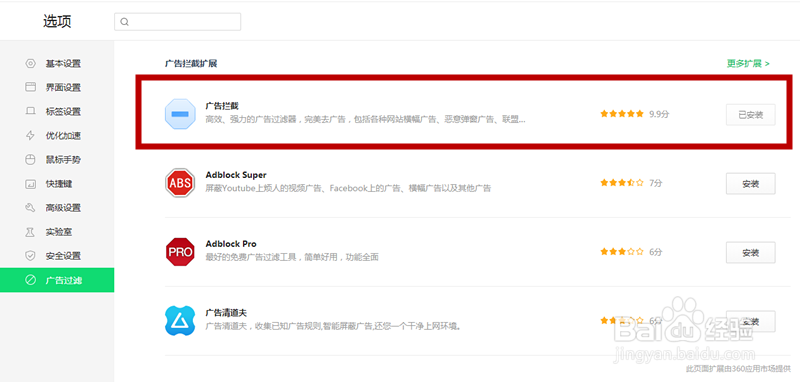The width and height of the screenshot is (800, 382).
Task: Click the 广告清道夫 title
Action: pos(226,312)
